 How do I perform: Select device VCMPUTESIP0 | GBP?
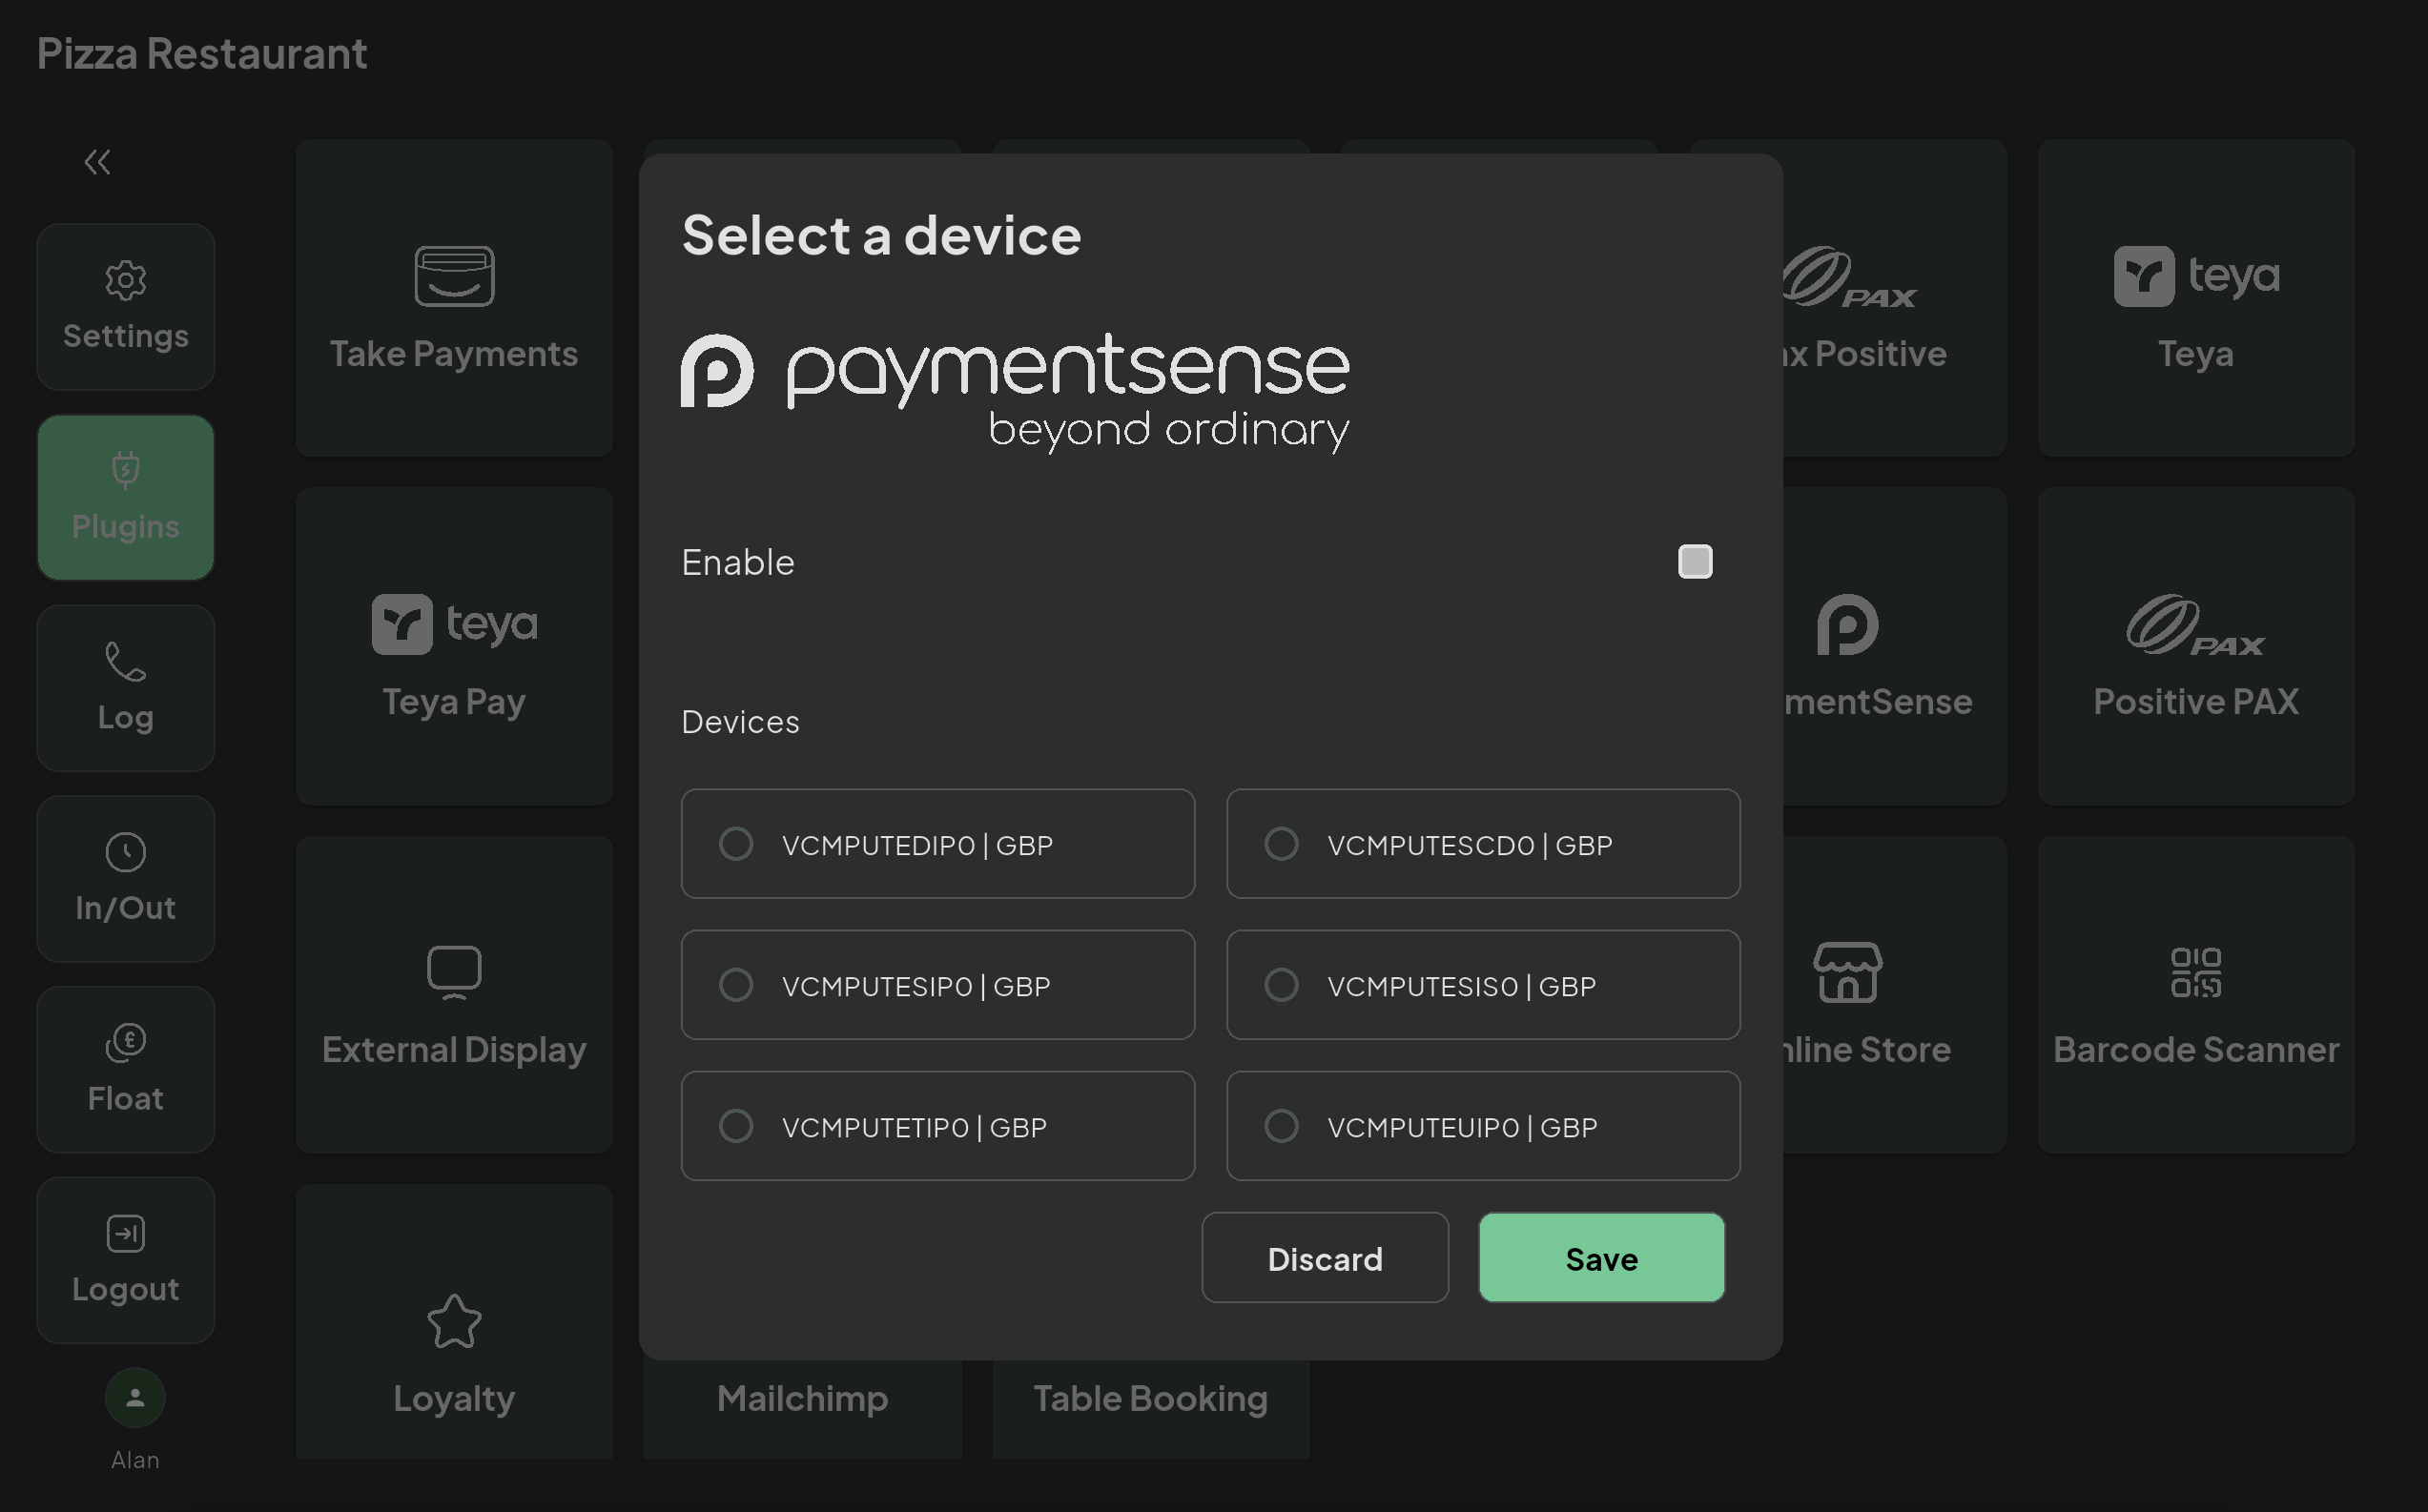pyautogui.click(x=937, y=985)
